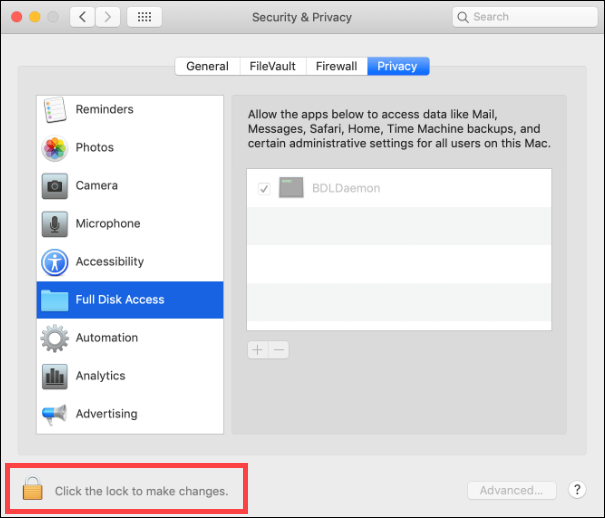The height and width of the screenshot is (518, 605).
Task: Click the Analytics bar chart icon
Action: tap(54, 376)
